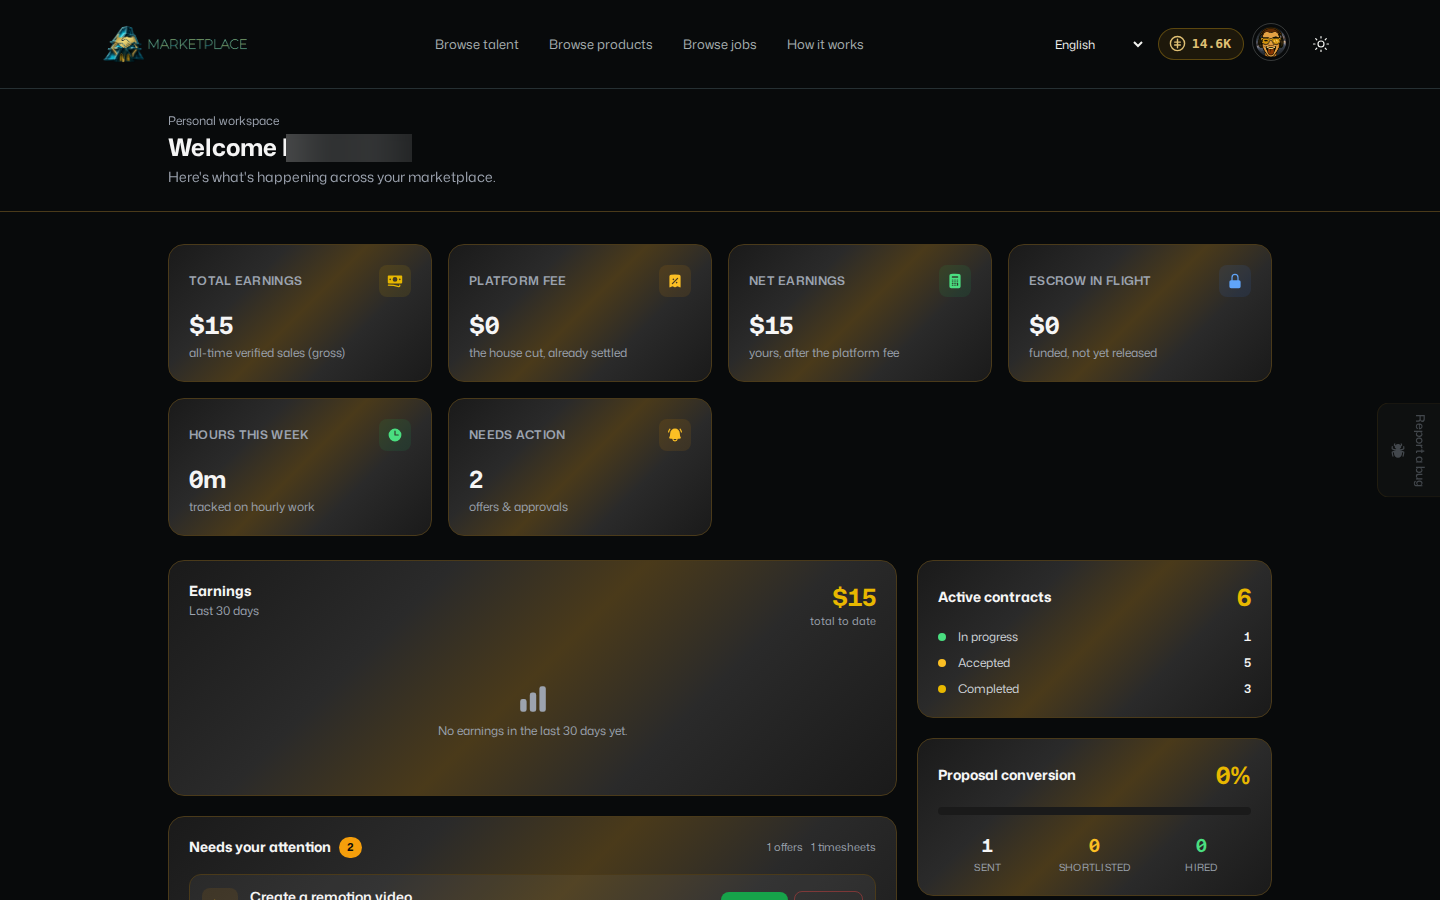Click the "Last 30 days" Earnings subtitle
The height and width of the screenshot is (900, 1440).
(x=224, y=611)
